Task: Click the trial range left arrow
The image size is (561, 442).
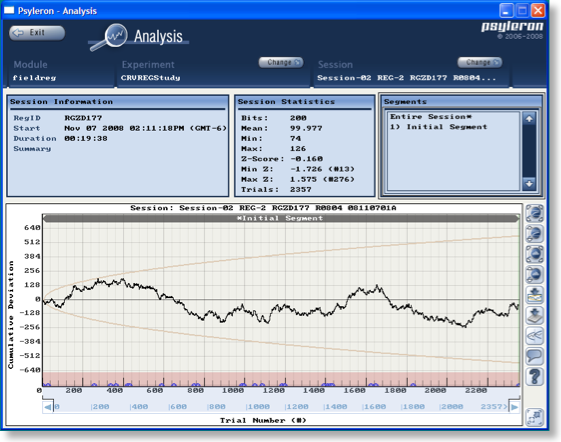Action: (x=47, y=407)
